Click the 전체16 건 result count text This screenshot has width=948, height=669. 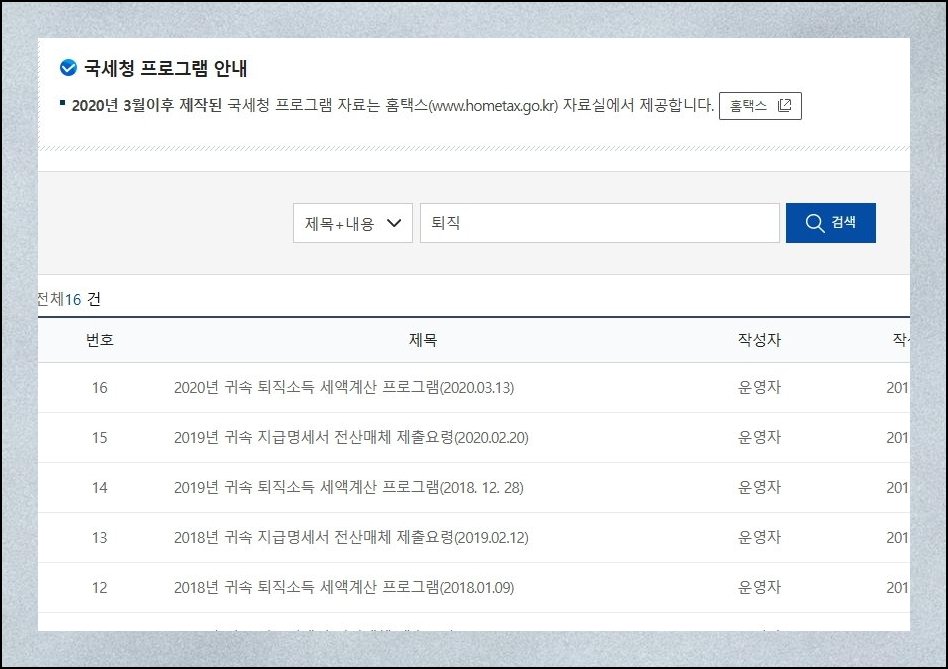click(x=69, y=299)
